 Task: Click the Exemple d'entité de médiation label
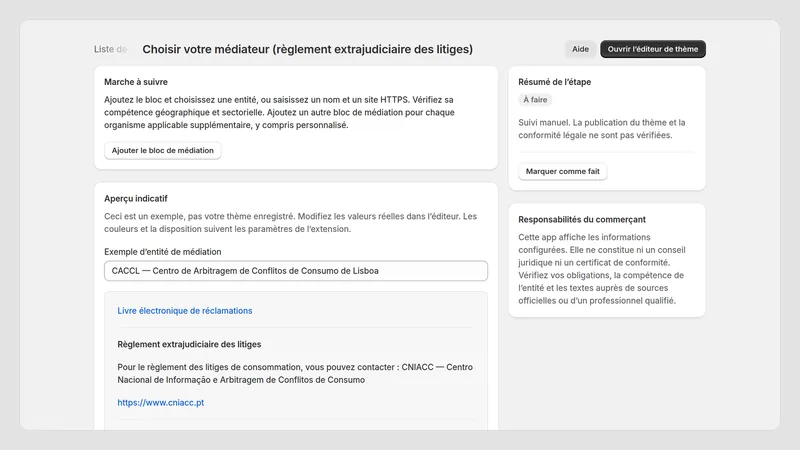tap(163, 252)
